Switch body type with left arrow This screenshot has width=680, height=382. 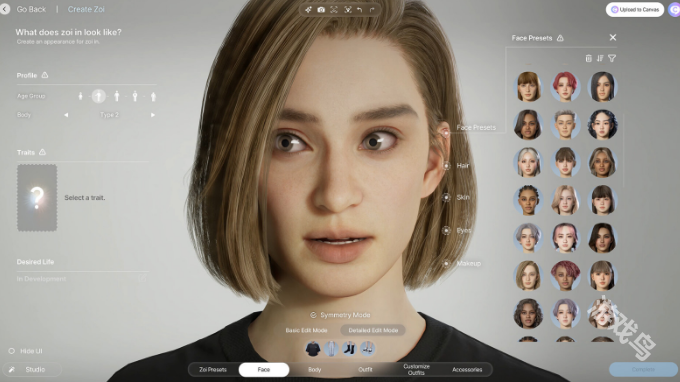[x=66, y=115]
